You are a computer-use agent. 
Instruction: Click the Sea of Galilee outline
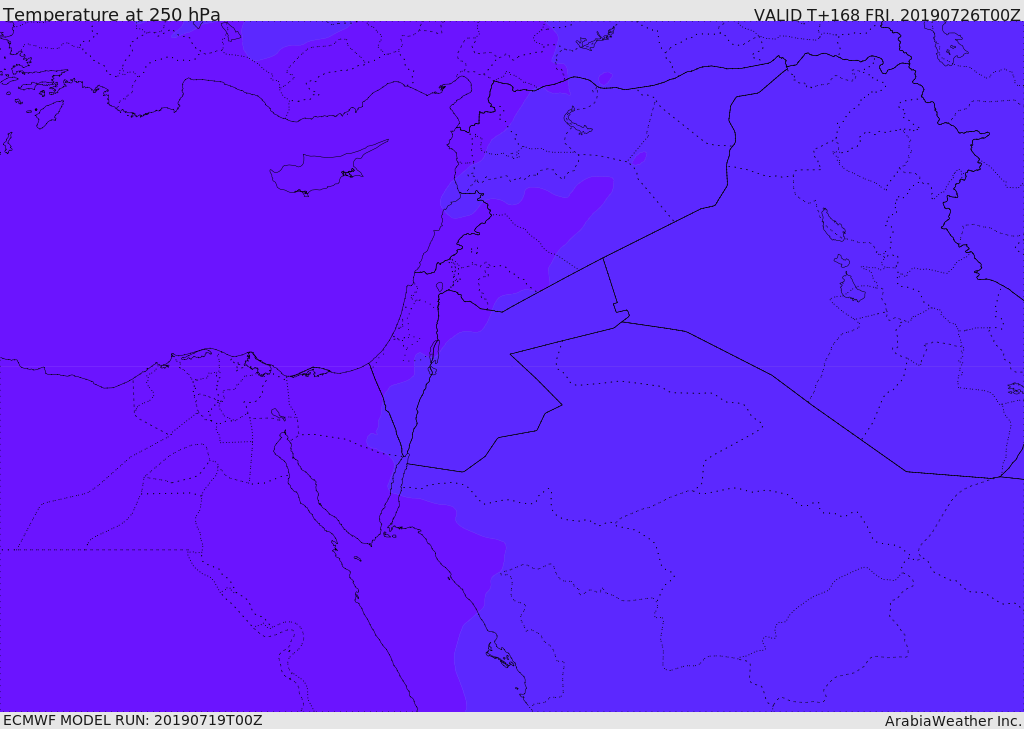pos(440,287)
